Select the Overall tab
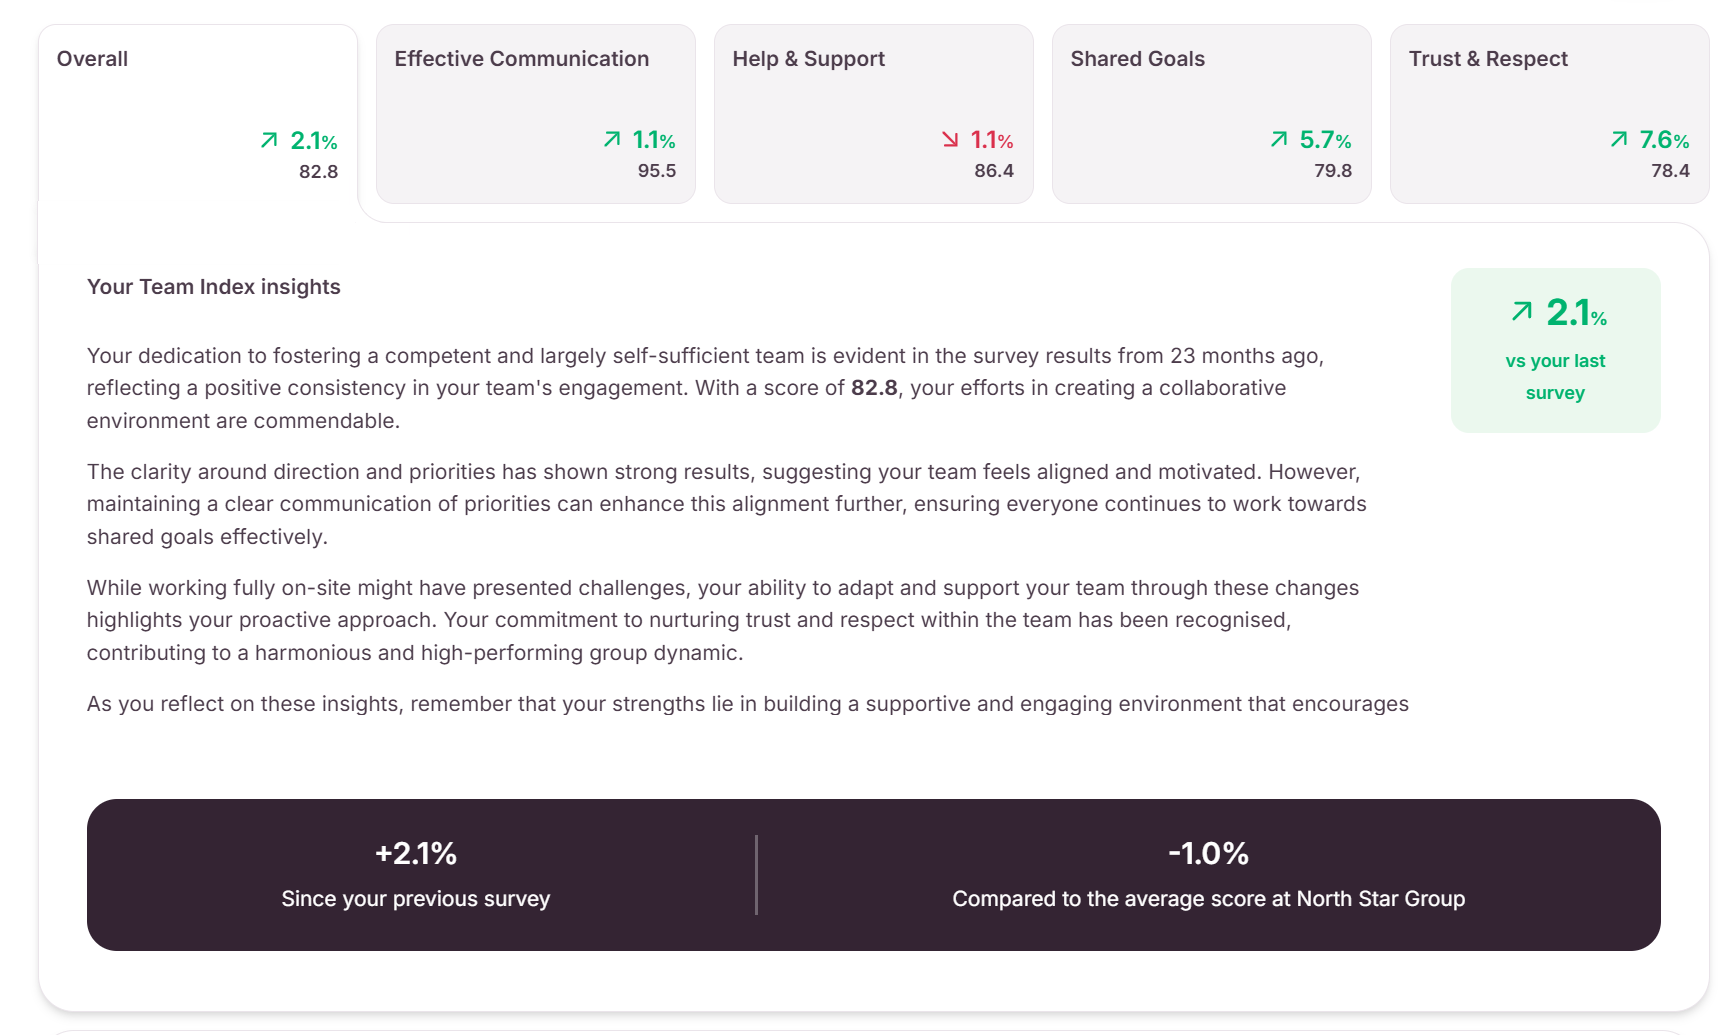The width and height of the screenshot is (1730, 1035). [x=198, y=114]
